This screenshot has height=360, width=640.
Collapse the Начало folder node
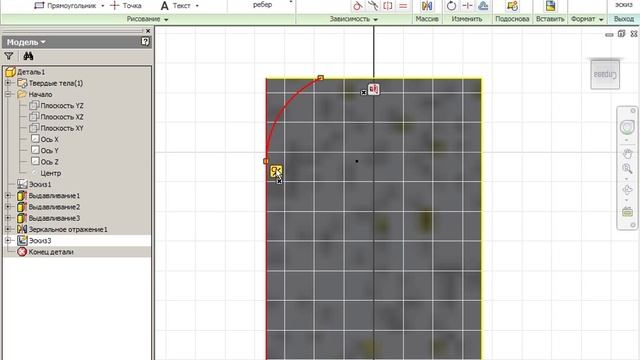tap(8, 94)
